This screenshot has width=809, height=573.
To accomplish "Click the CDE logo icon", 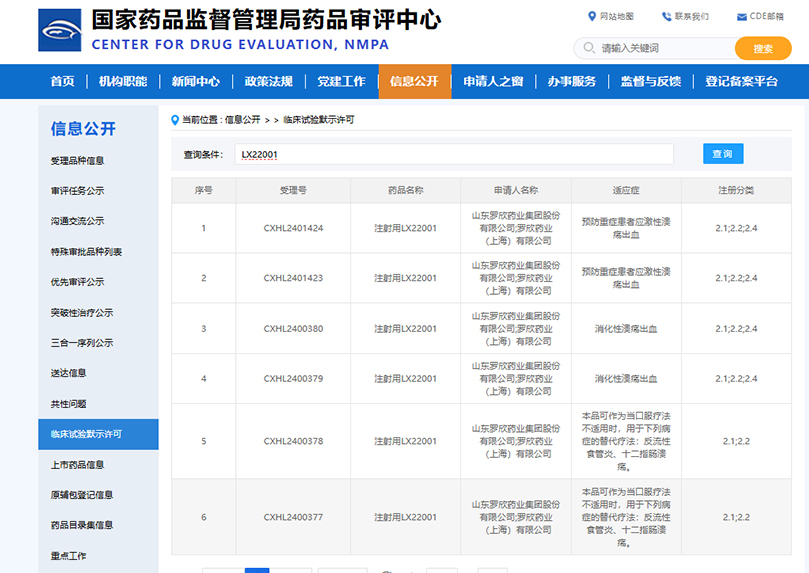I will tap(60, 30).
